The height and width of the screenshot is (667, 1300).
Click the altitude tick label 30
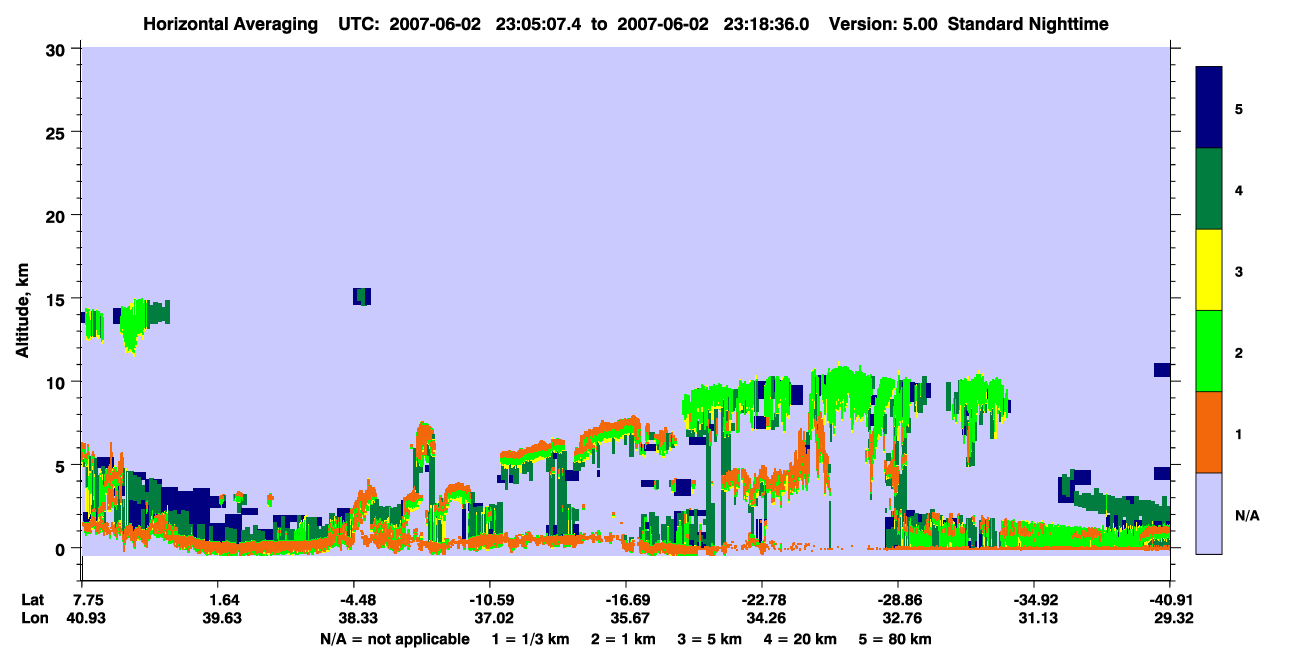pos(58,49)
